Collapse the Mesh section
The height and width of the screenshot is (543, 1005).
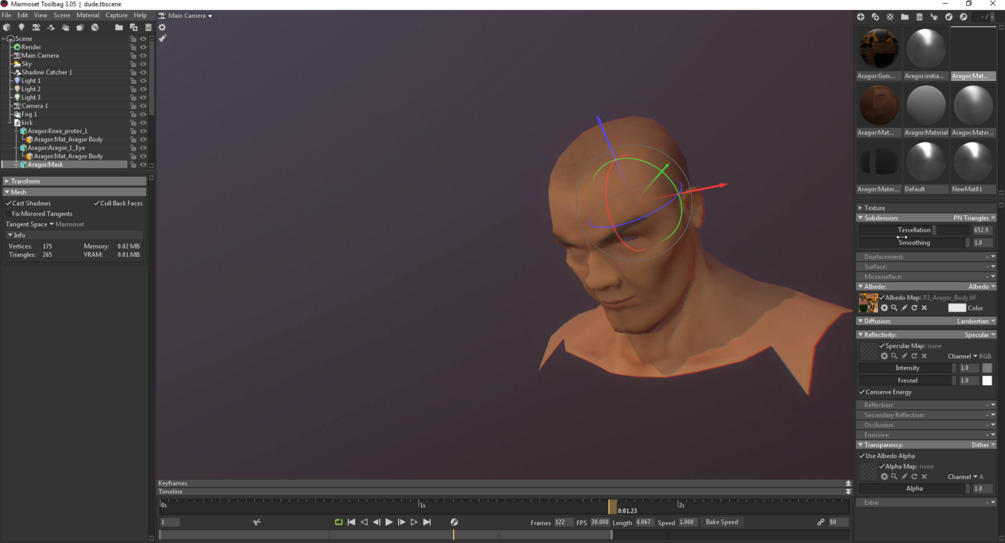pyautogui.click(x=6, y=192)
